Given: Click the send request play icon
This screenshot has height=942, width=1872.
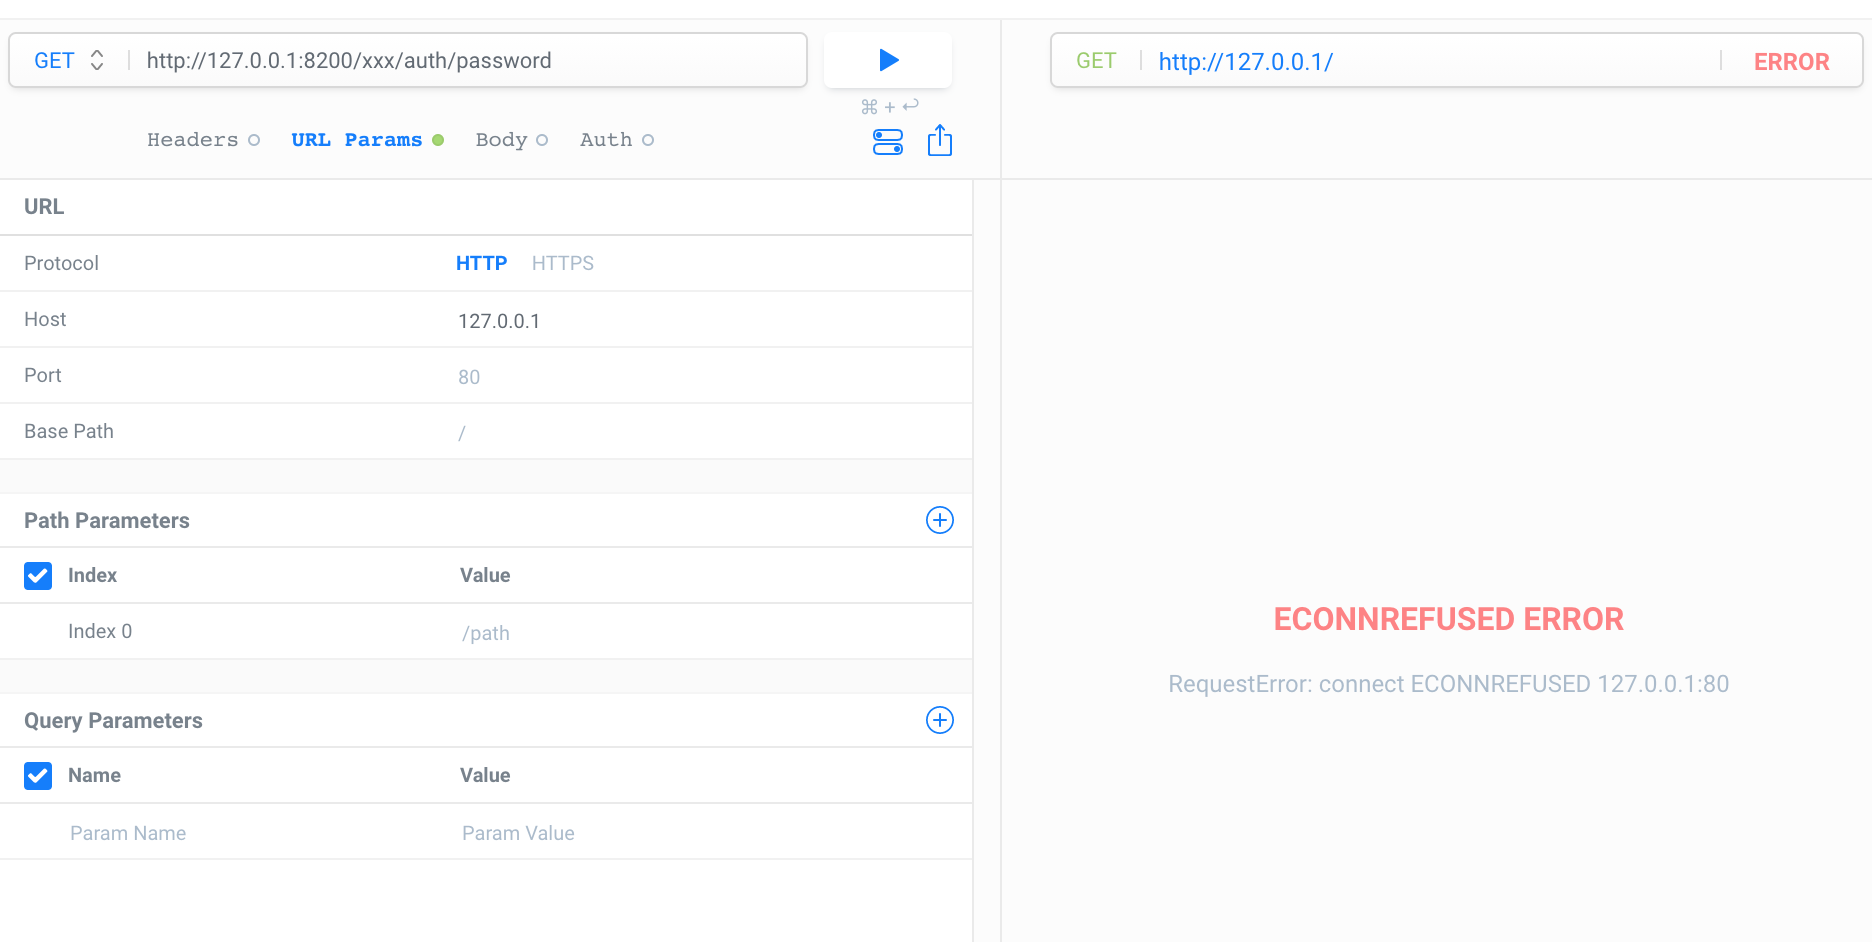Looking at the screenshot, I should (x=887, y=60).
